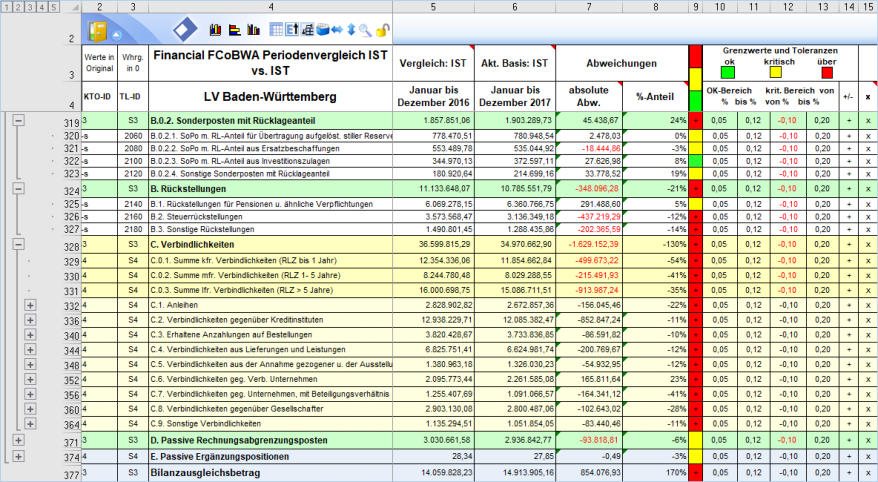This screenshot has width=878, height=482.
Task: Expand the C.1. Anleihen row group
Action: (x=30, y=305)
